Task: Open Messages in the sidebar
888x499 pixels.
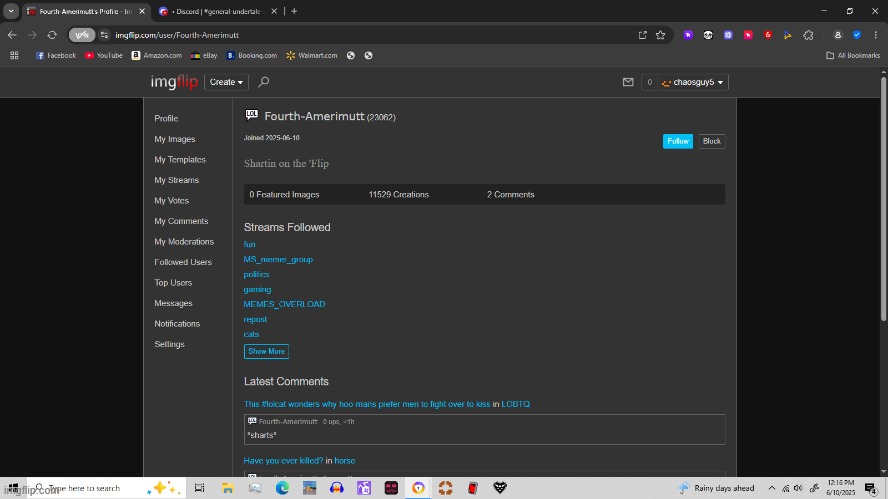Action: [173, 303]
